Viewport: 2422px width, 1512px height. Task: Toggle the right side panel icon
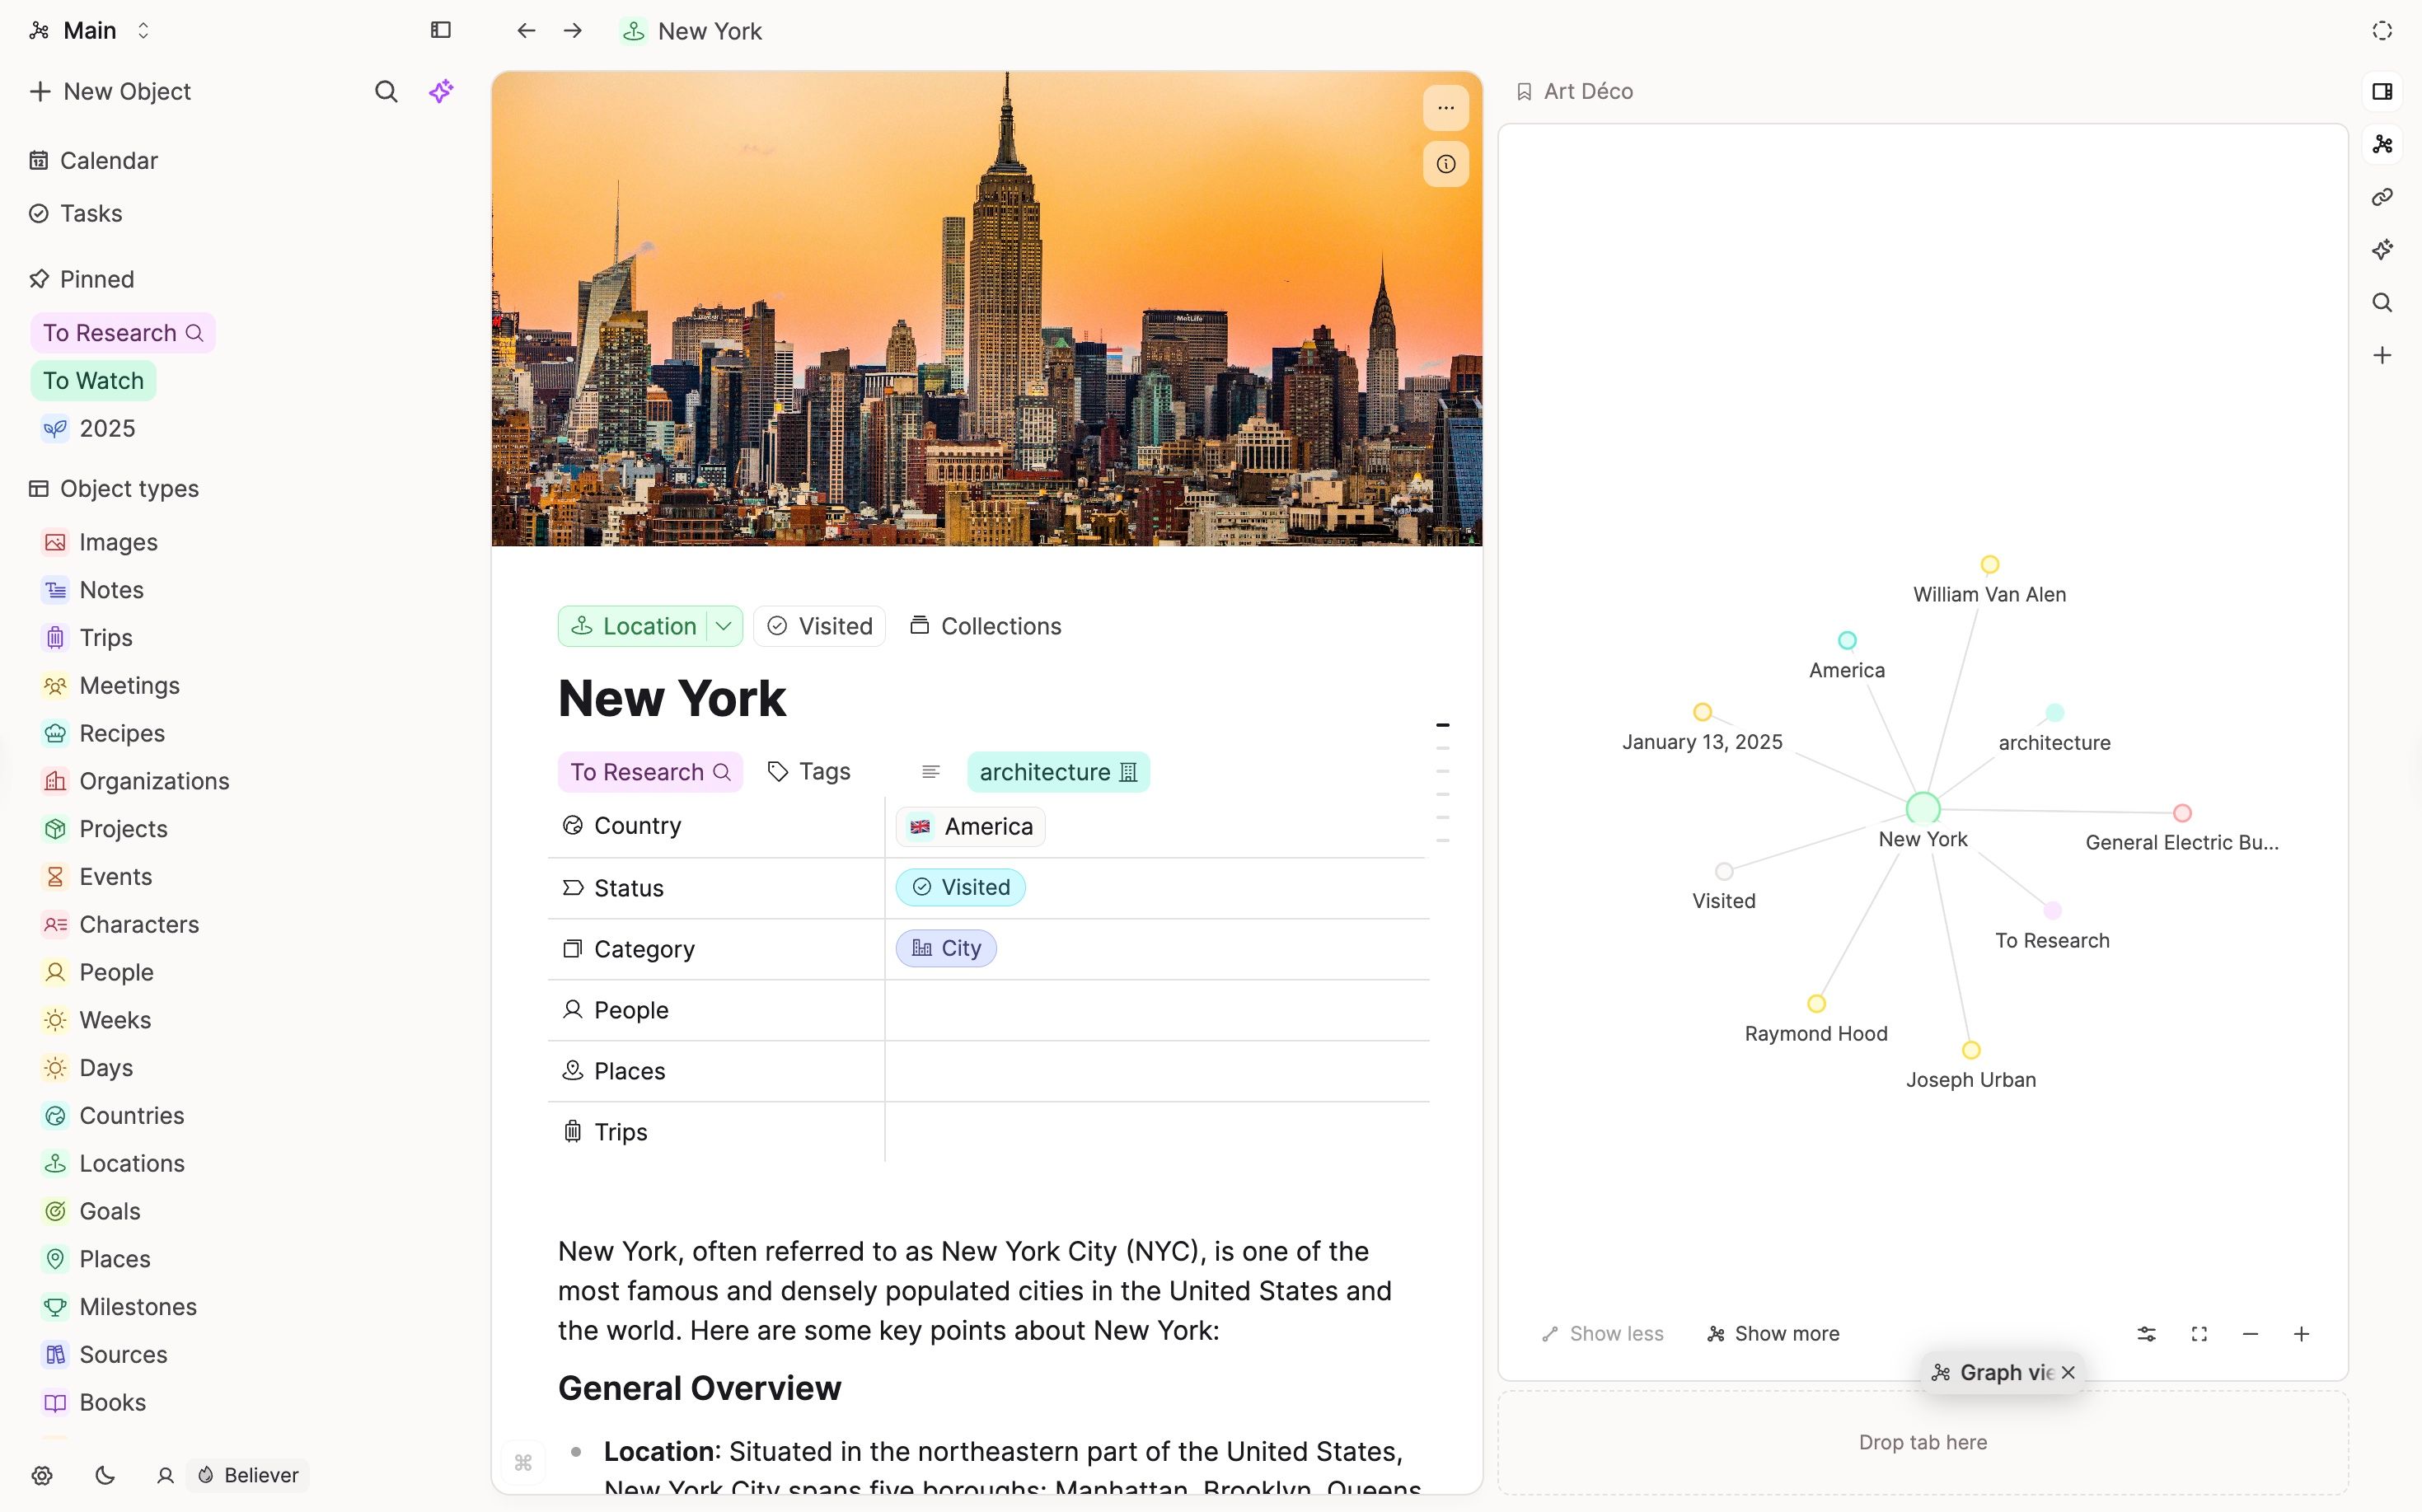pyautogui.click(x=2382, y=91)
